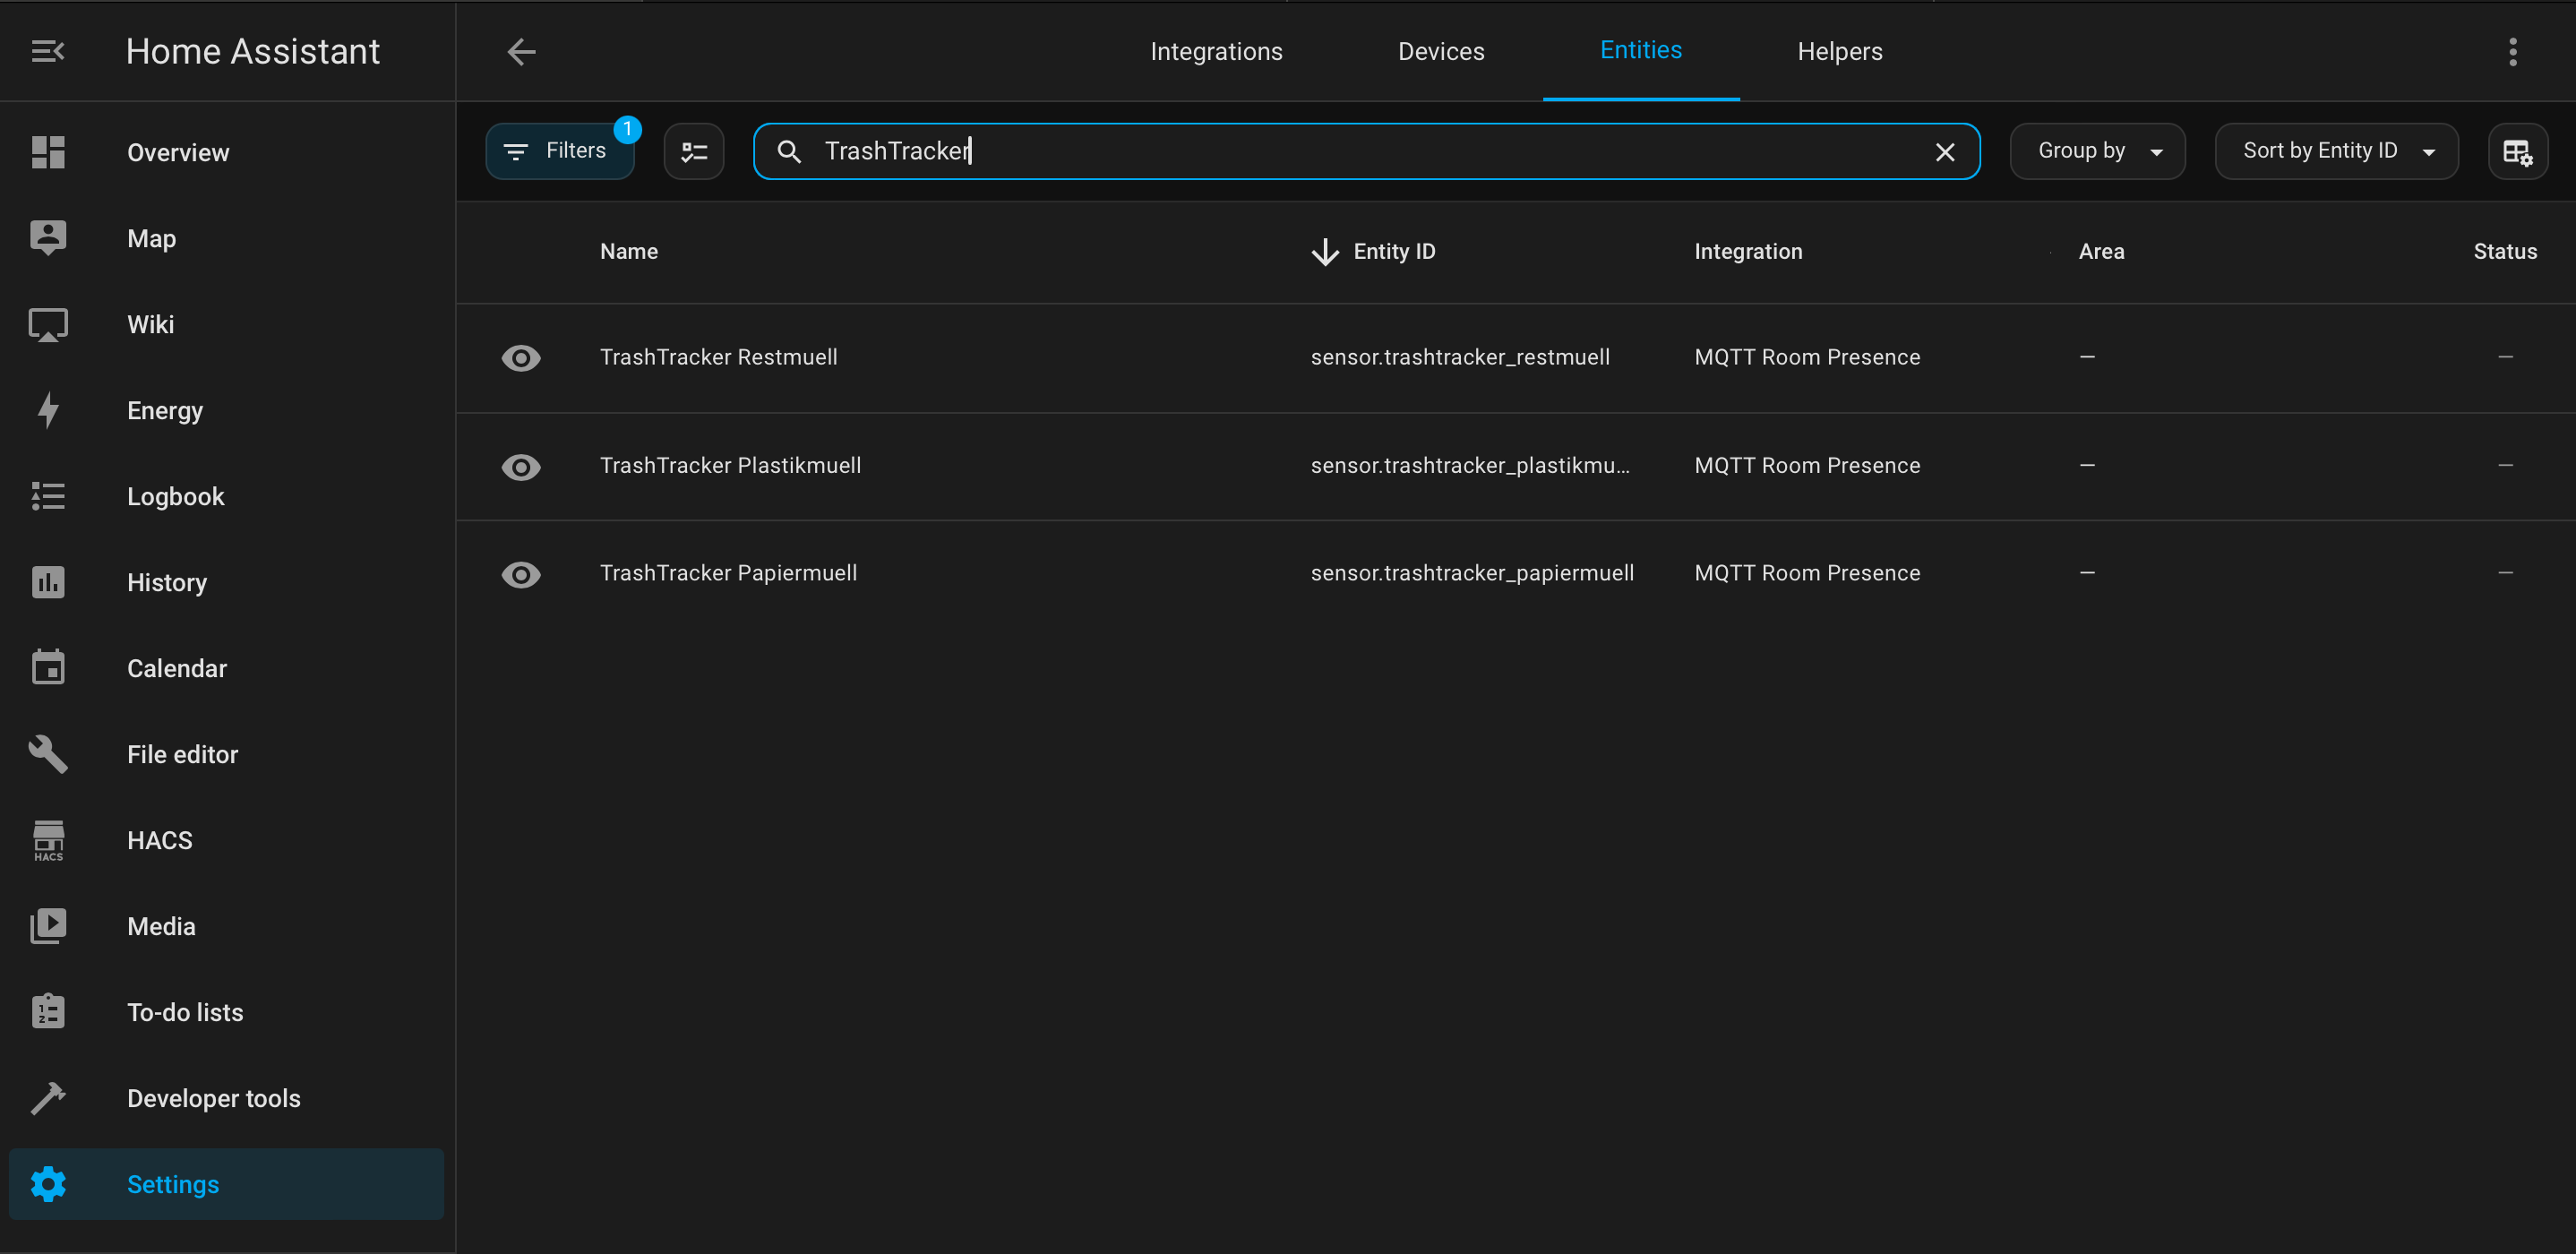Collapse the sidebar menu icon

[x=48, y=51]
